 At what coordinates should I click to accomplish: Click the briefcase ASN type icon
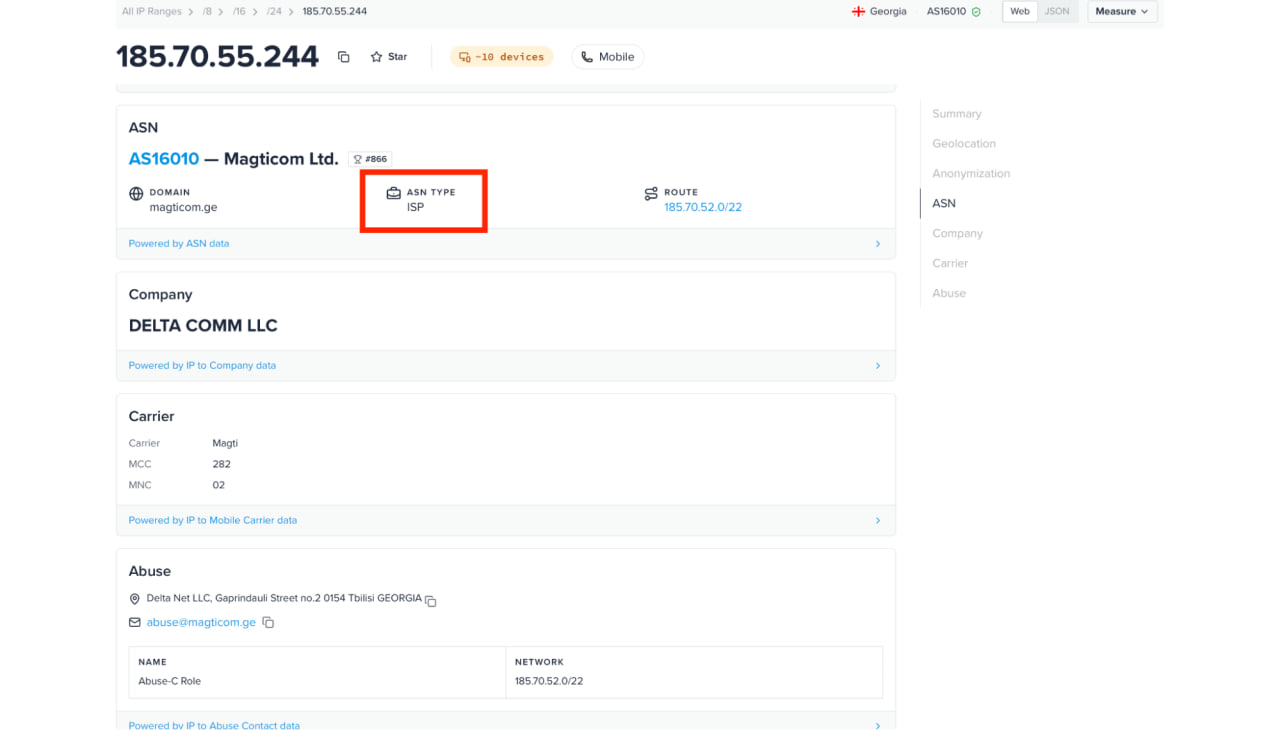coord(394,193)
